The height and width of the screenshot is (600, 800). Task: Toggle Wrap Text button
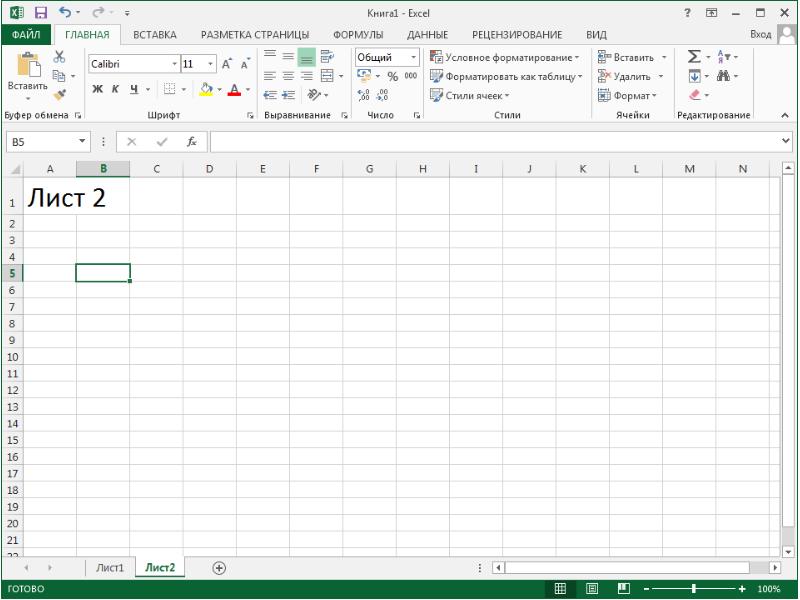(327, 57)
